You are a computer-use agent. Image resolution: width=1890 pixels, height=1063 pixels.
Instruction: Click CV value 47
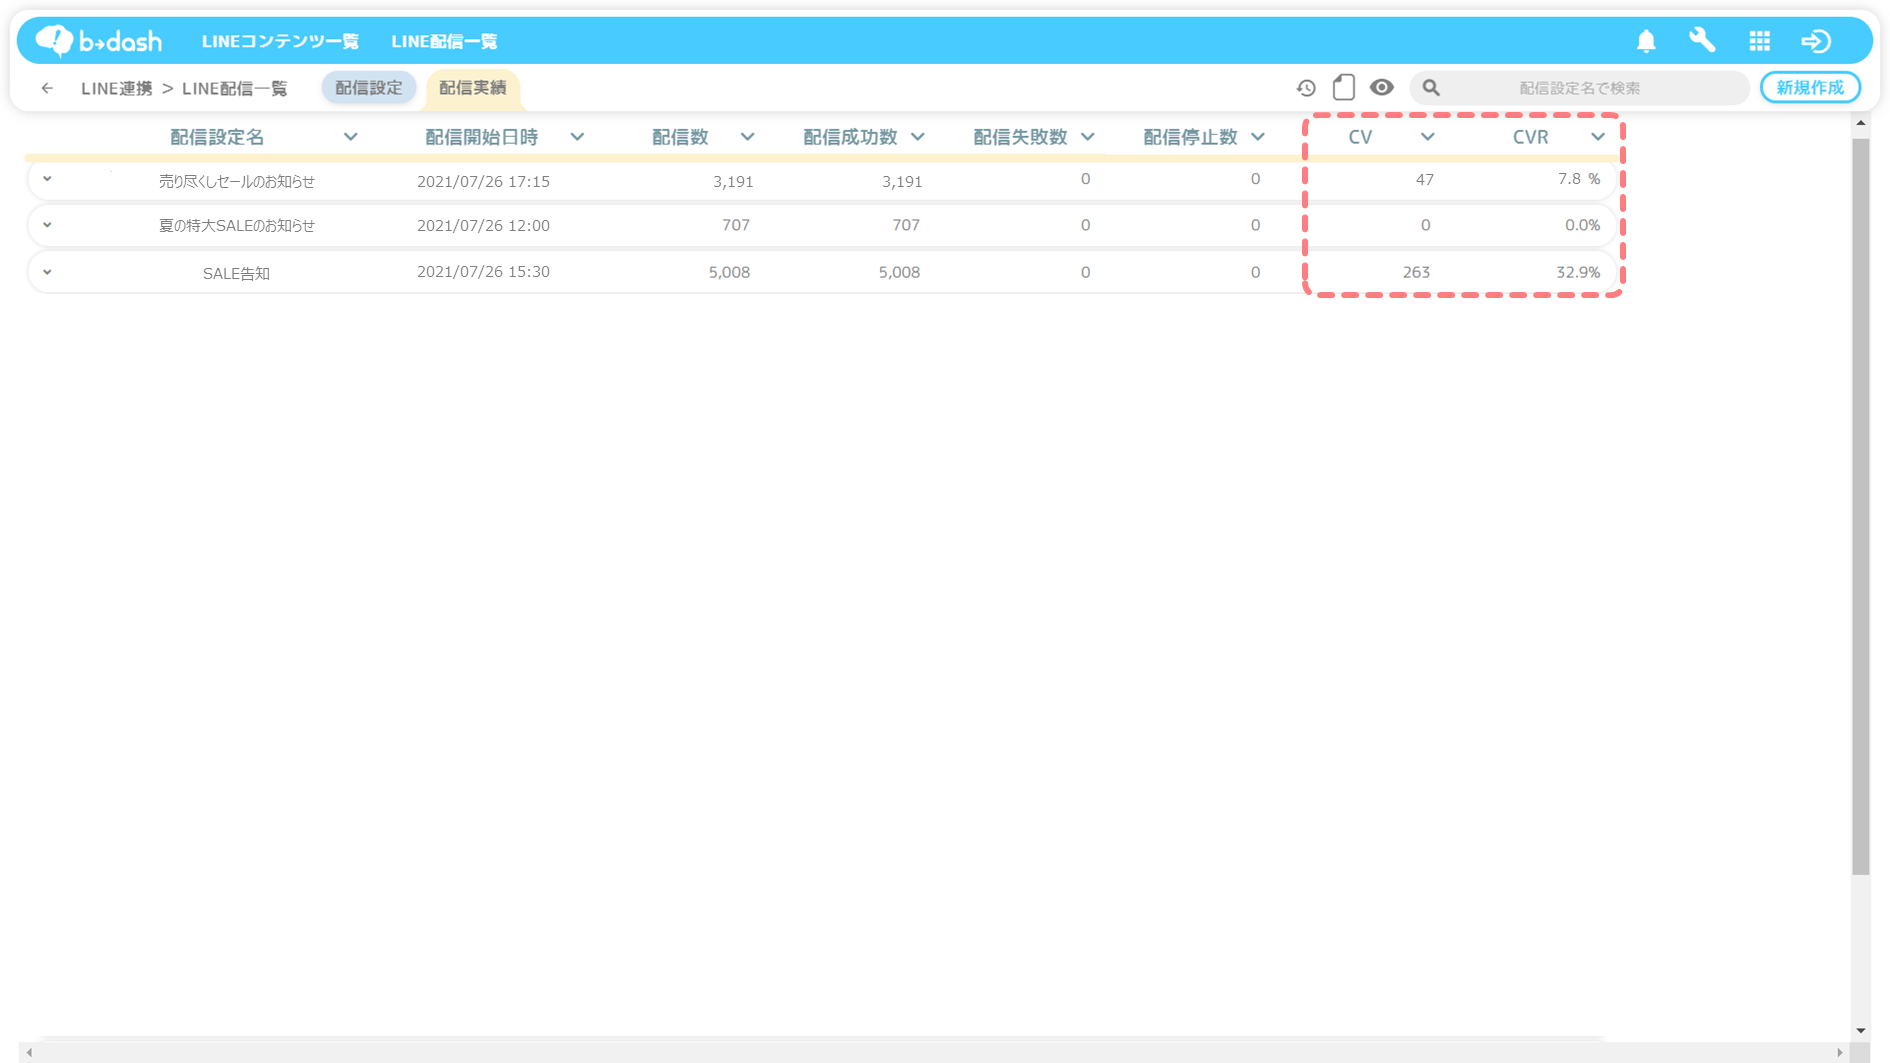point(1424,179)
